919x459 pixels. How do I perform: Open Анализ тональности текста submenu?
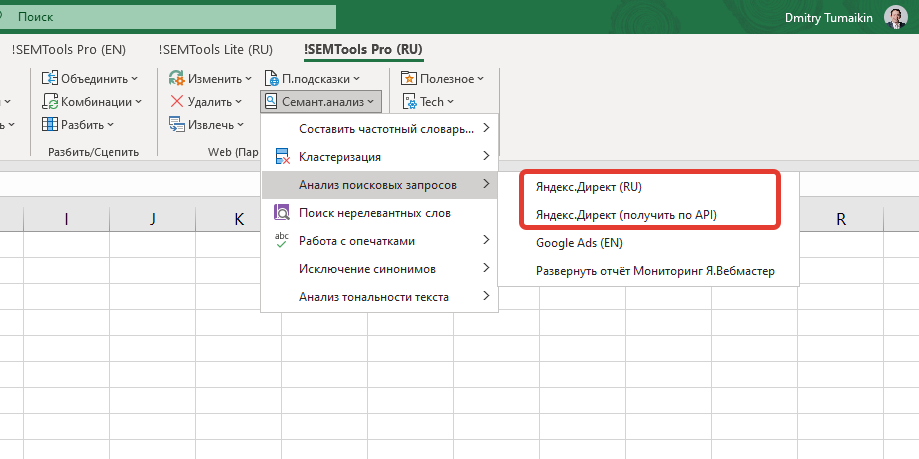380,297
